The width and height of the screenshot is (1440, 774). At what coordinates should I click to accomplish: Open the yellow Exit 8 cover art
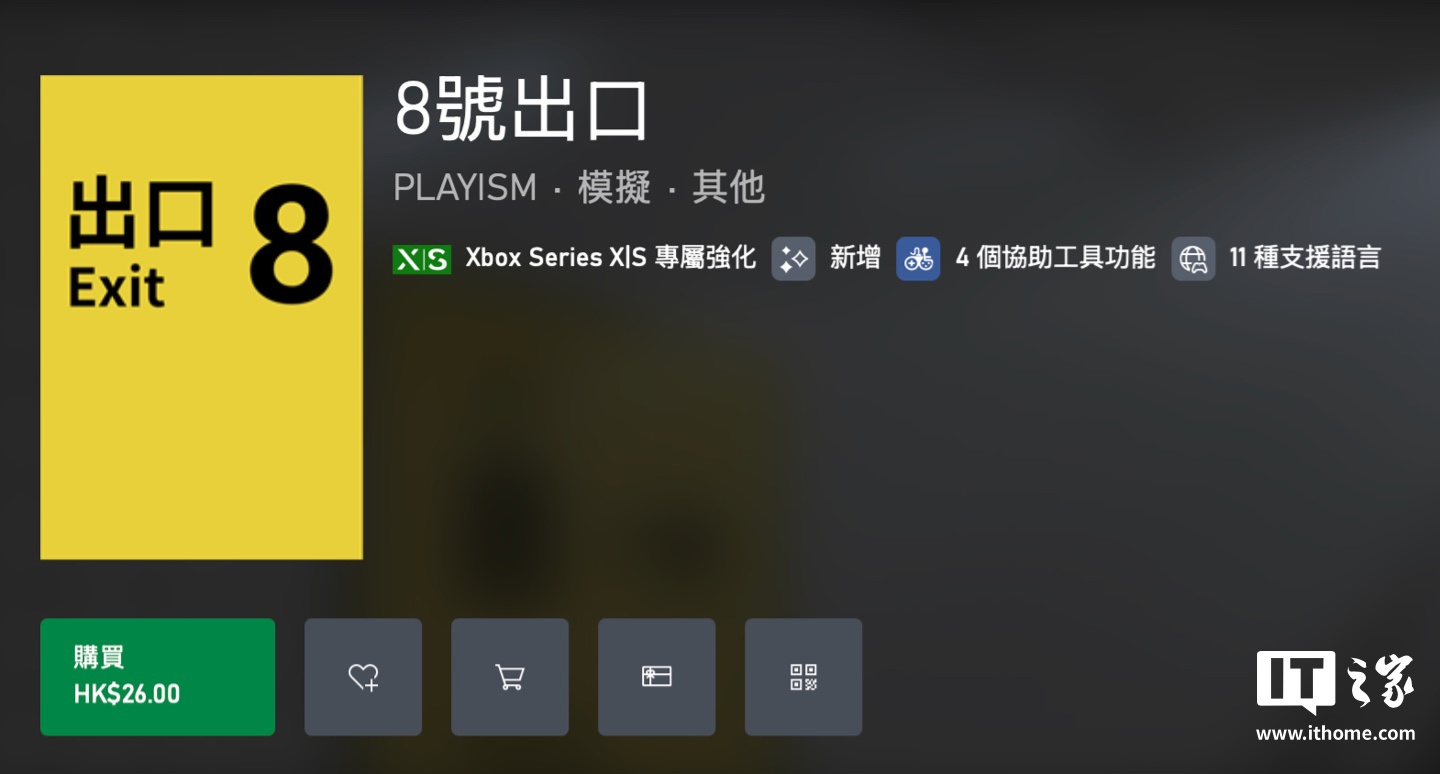coord(201,317)
